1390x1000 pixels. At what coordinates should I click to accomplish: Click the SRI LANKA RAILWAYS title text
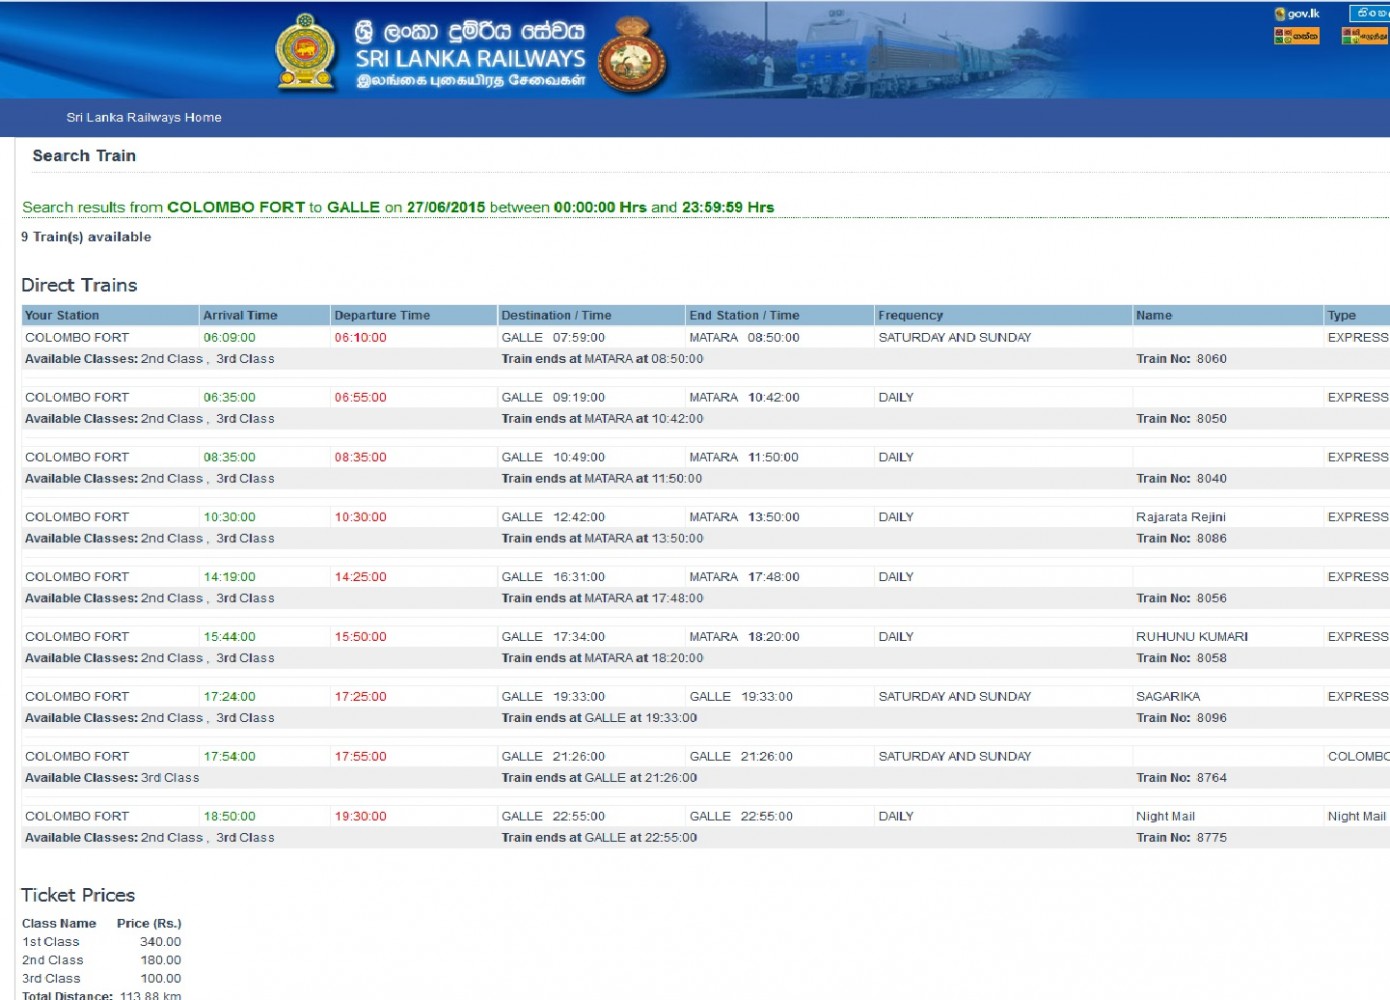click(470, 59)
